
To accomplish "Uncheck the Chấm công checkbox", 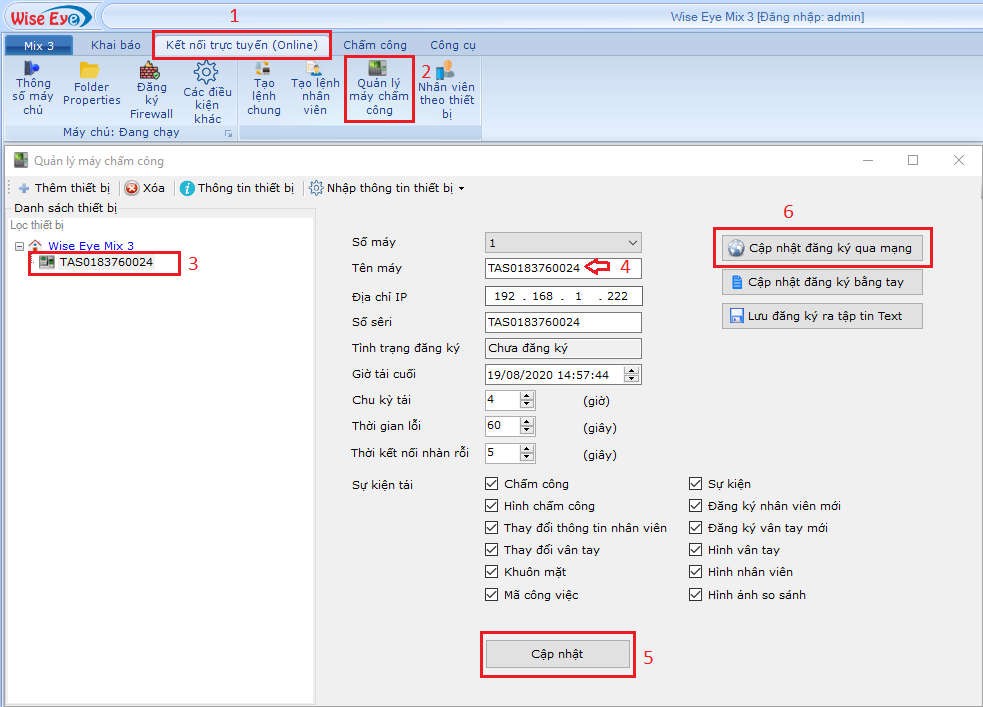I will tap(491, 484).
